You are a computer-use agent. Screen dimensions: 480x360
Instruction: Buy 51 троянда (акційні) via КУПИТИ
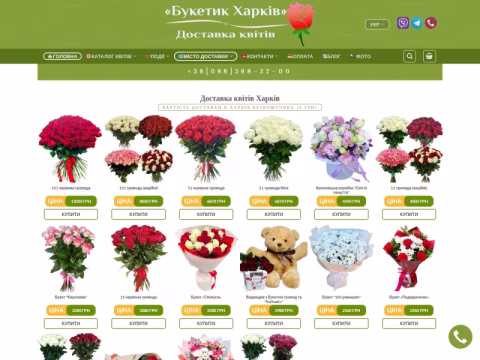[409, 214]
